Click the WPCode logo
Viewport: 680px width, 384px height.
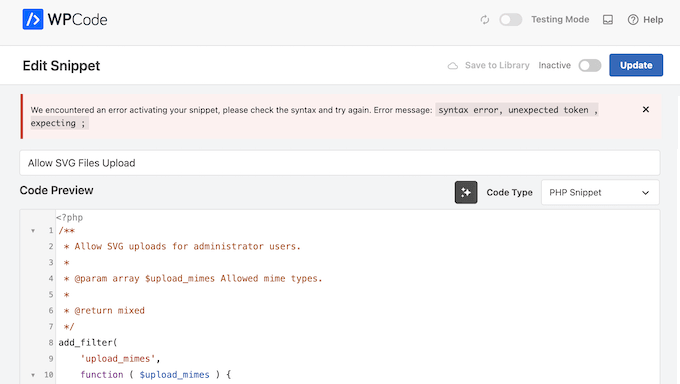(x=65, y=20)
